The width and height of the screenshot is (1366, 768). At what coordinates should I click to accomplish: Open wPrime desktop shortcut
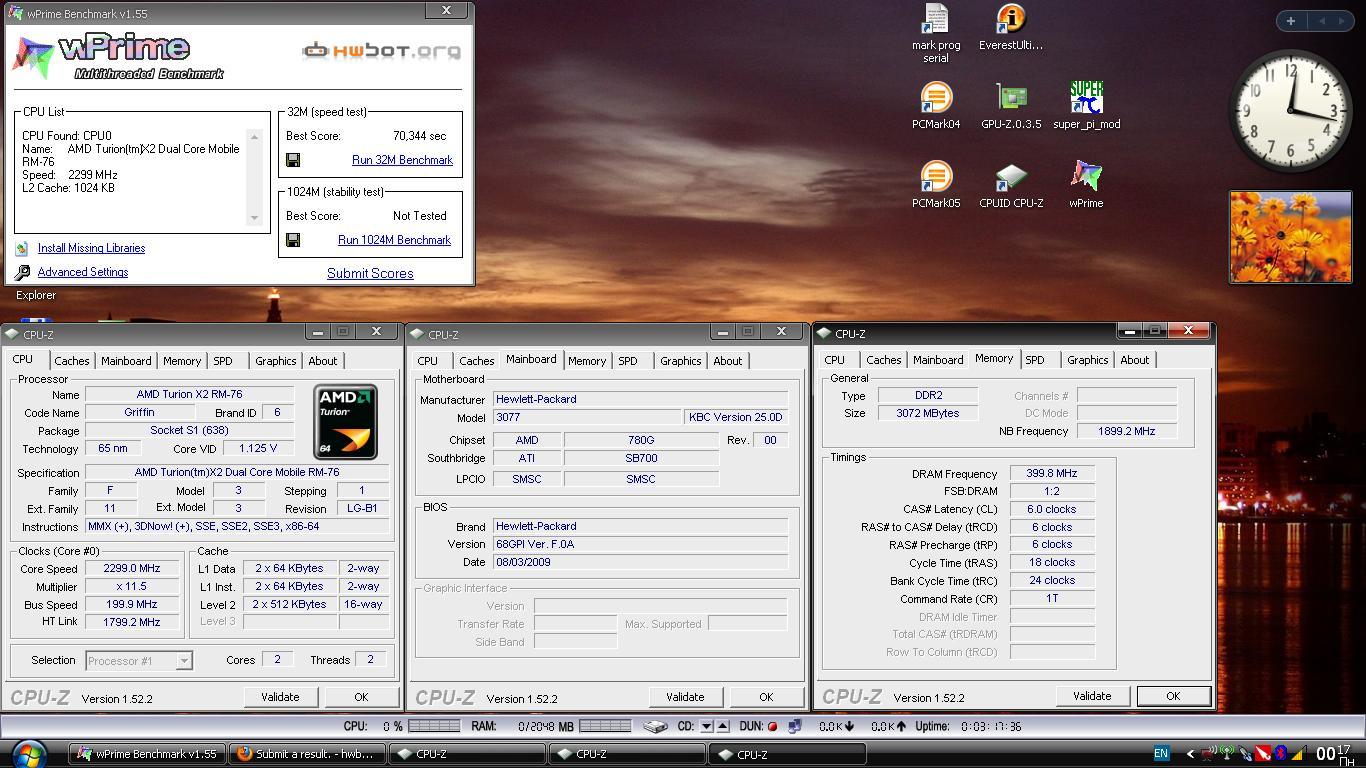[x=1086, y=185]
